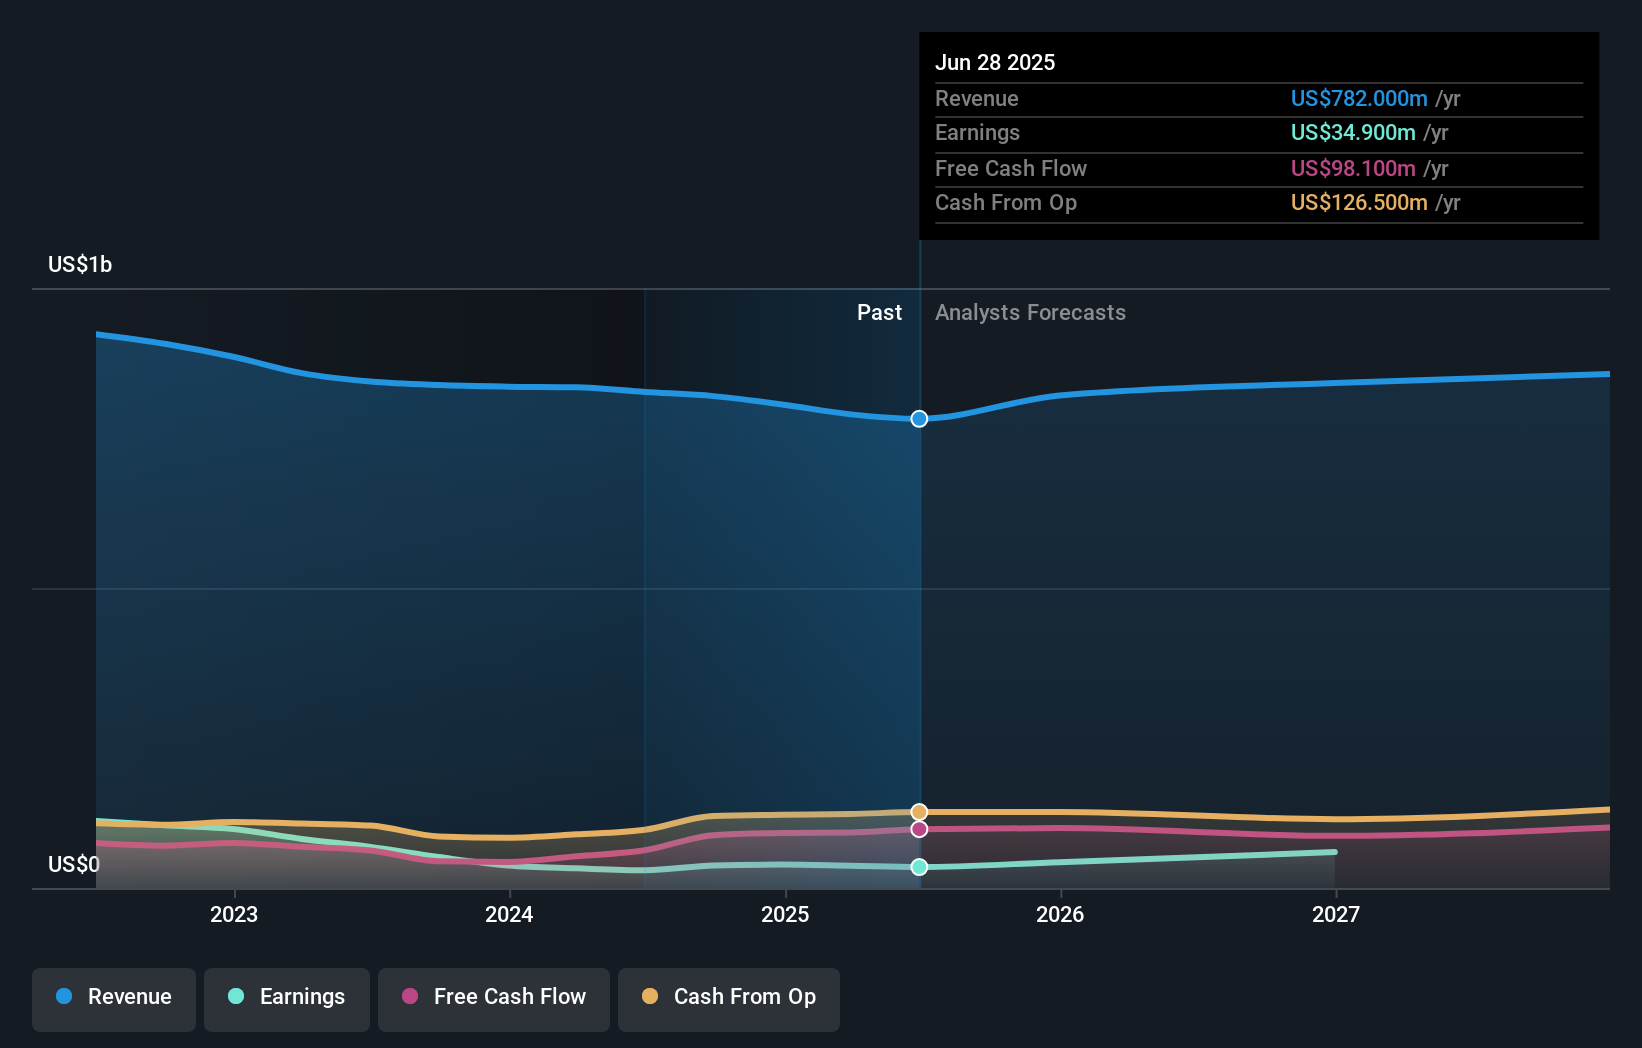Screen dimensions: 1642x1048
Task: Click the 2024 label on the x-axis
Action: coord(509,913)
